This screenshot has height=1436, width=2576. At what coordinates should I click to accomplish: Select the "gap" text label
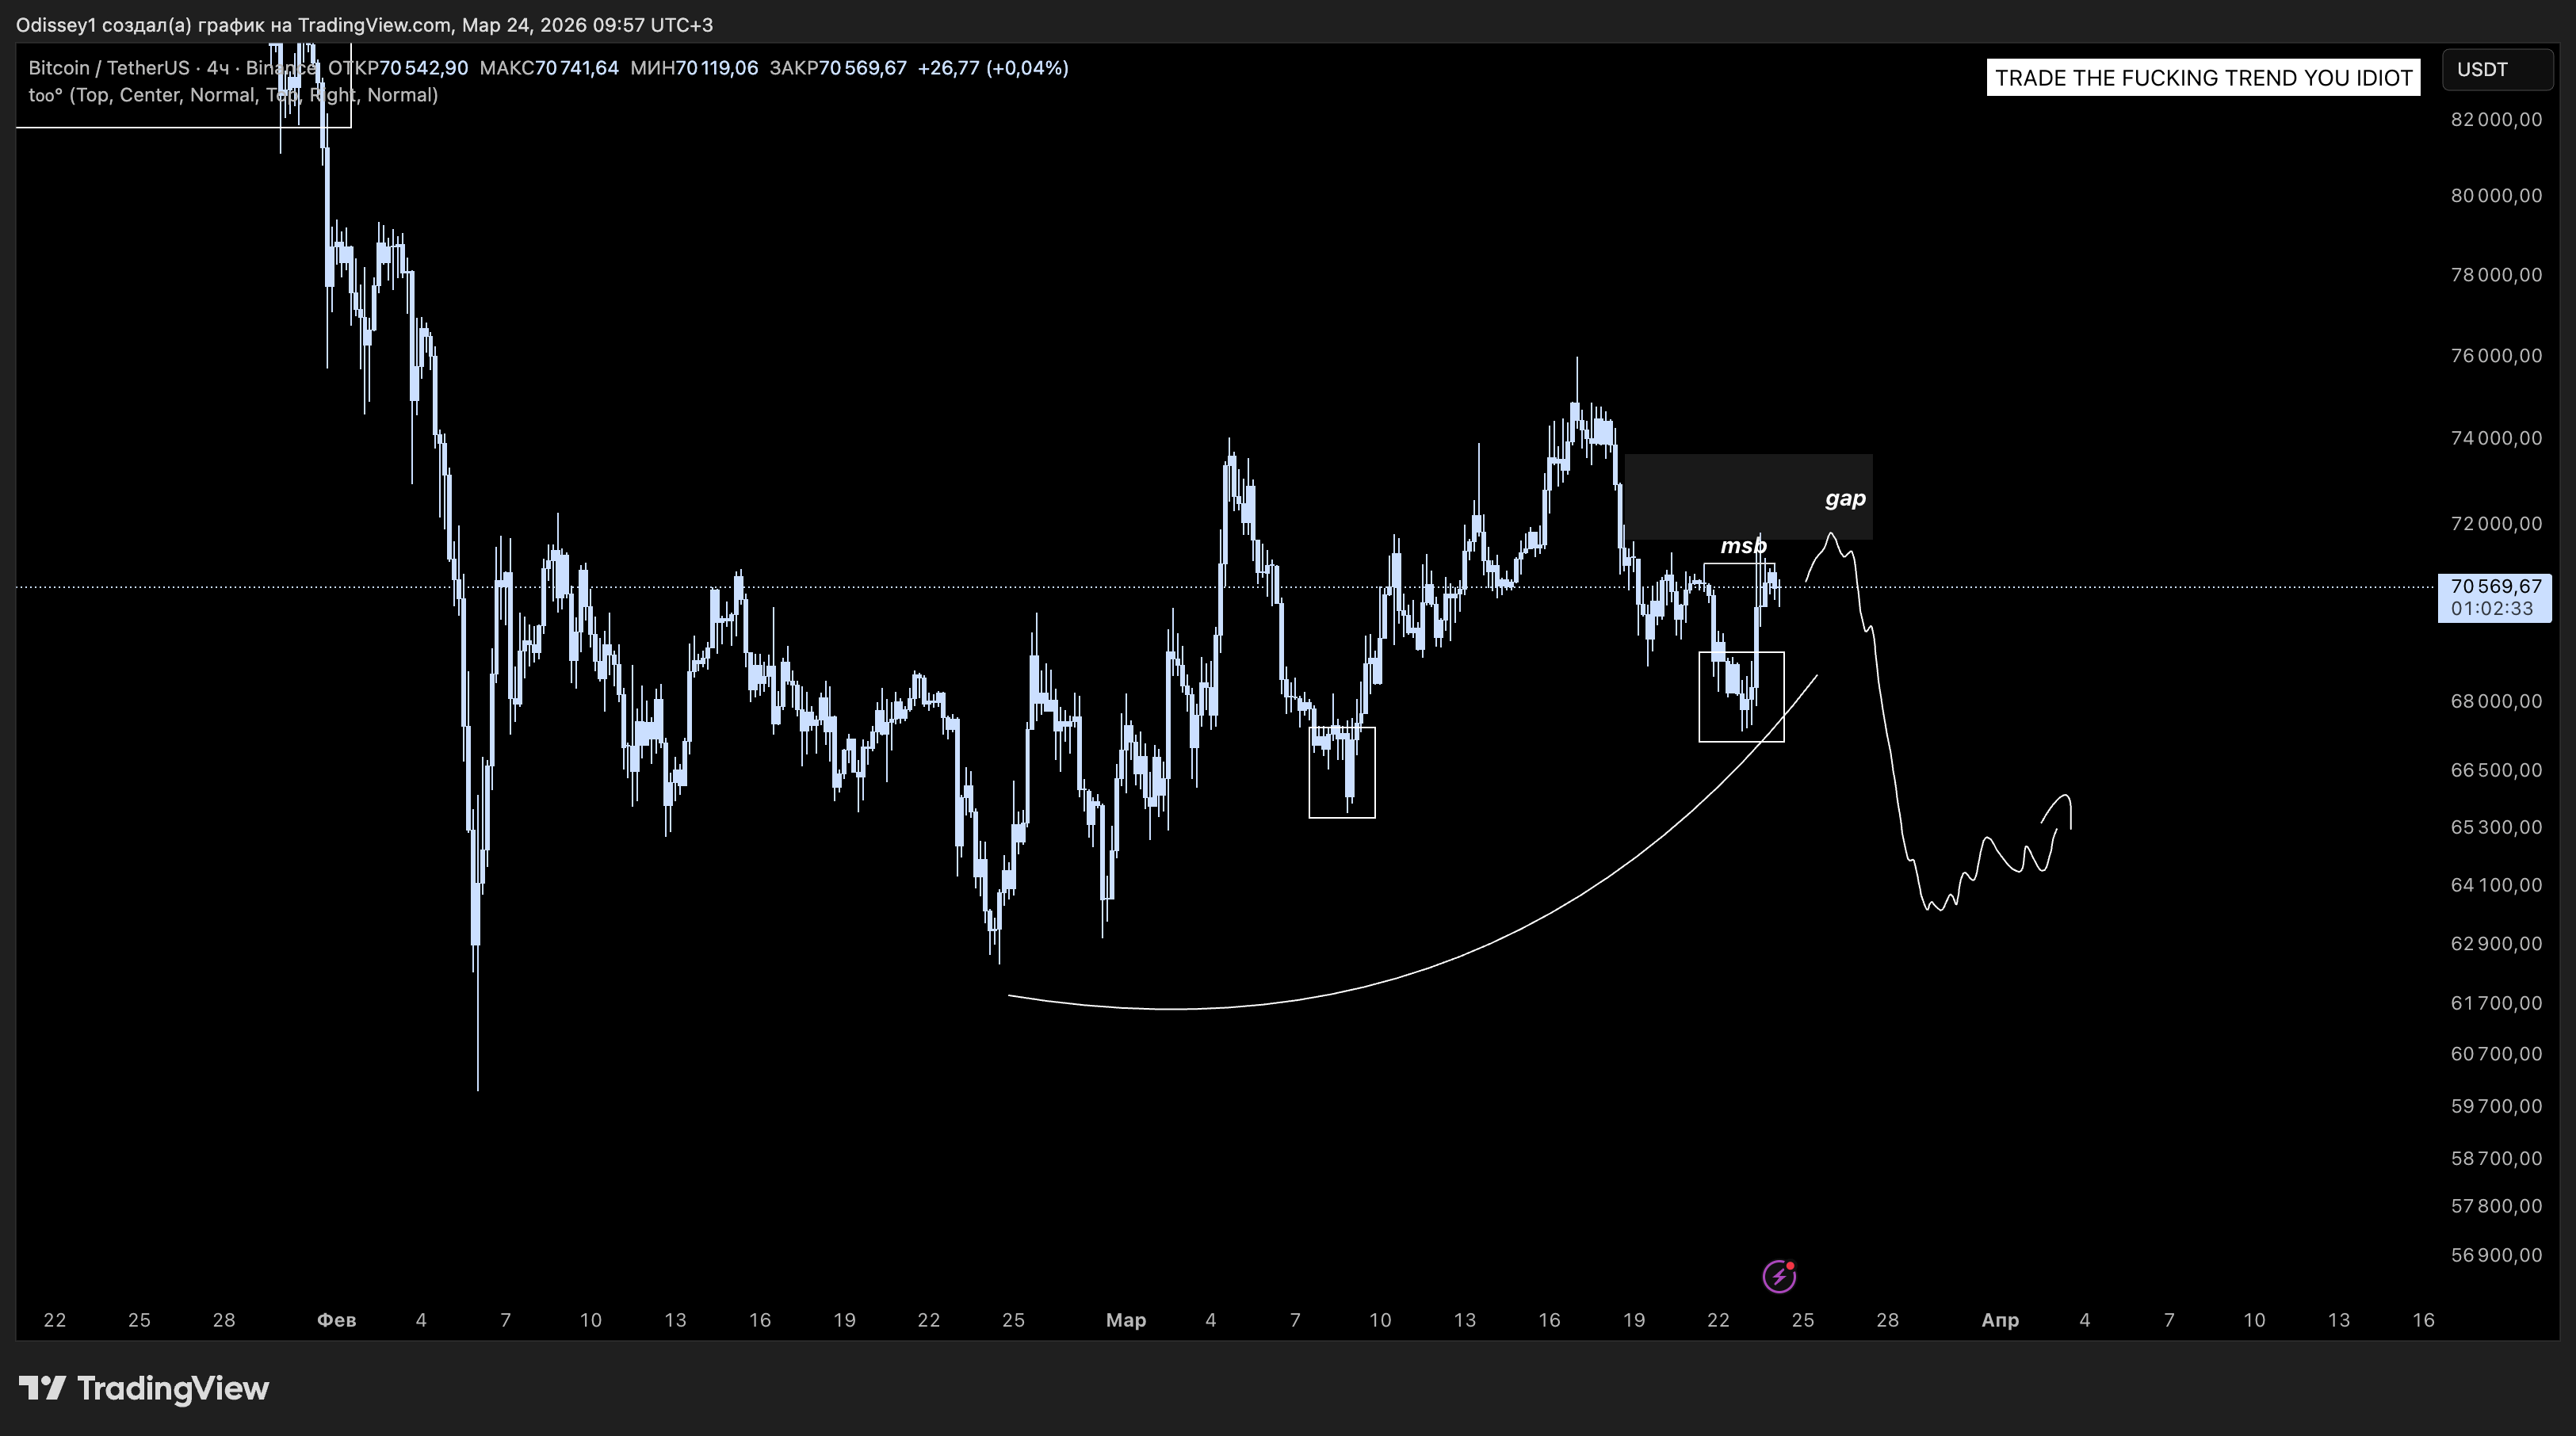tap(1845, 498)
